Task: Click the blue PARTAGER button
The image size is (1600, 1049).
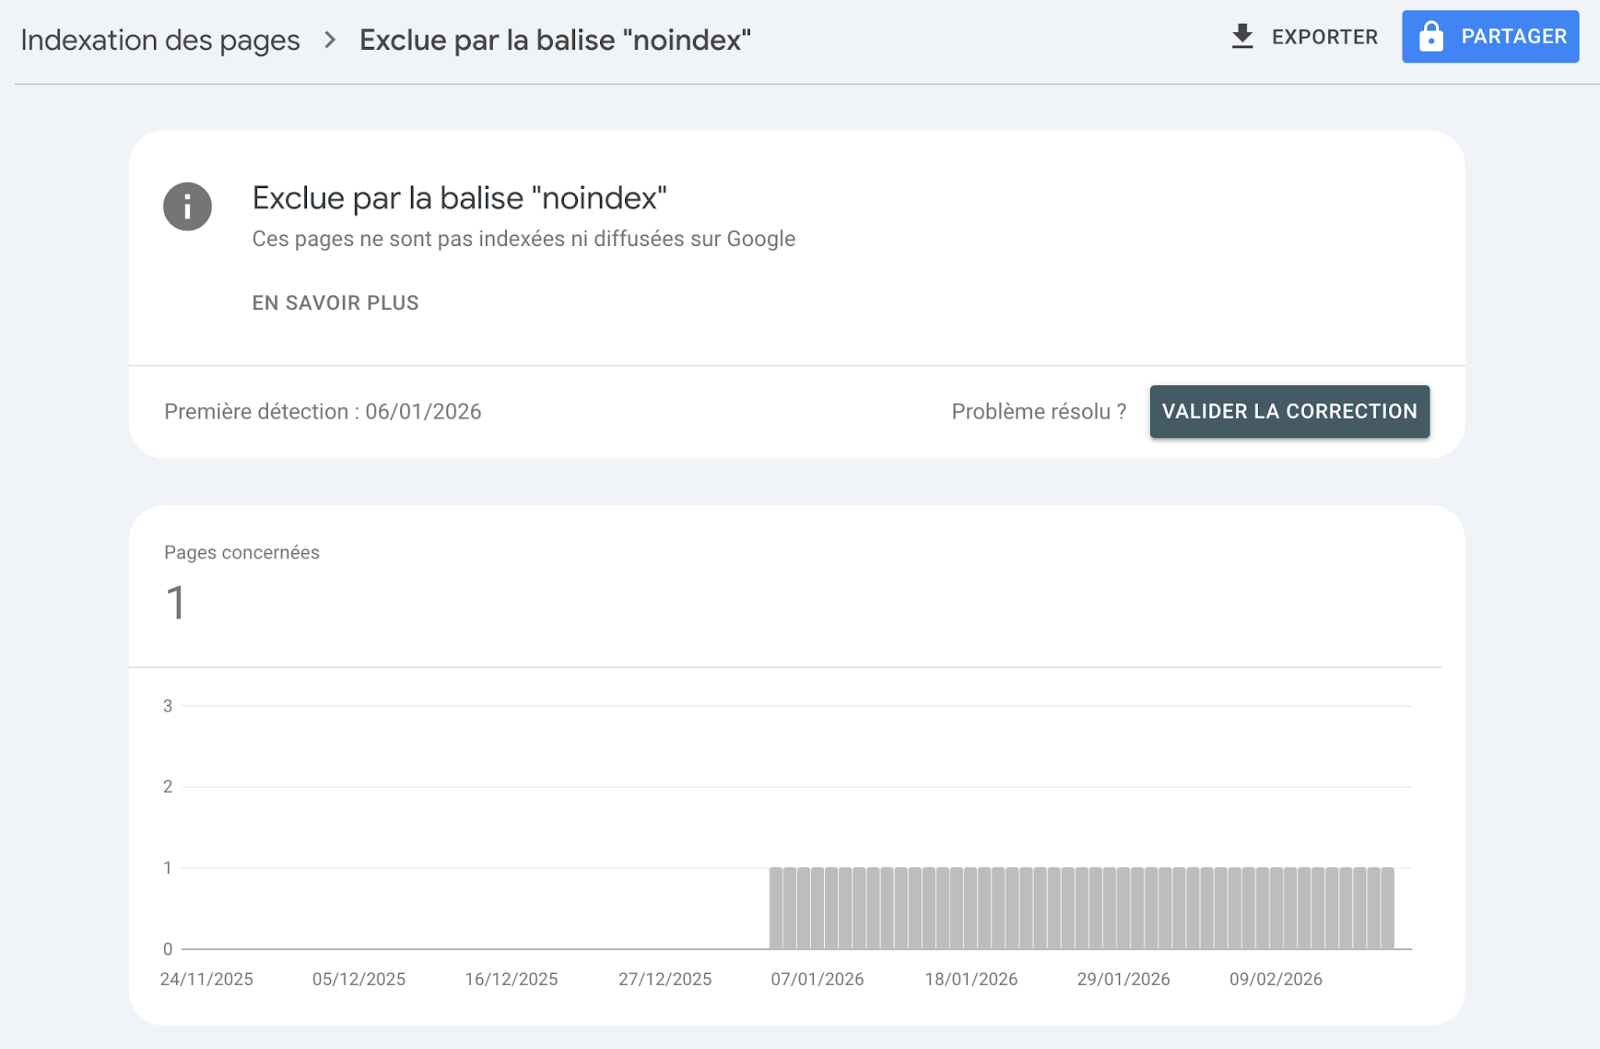Action: [x=1490, y=36]
